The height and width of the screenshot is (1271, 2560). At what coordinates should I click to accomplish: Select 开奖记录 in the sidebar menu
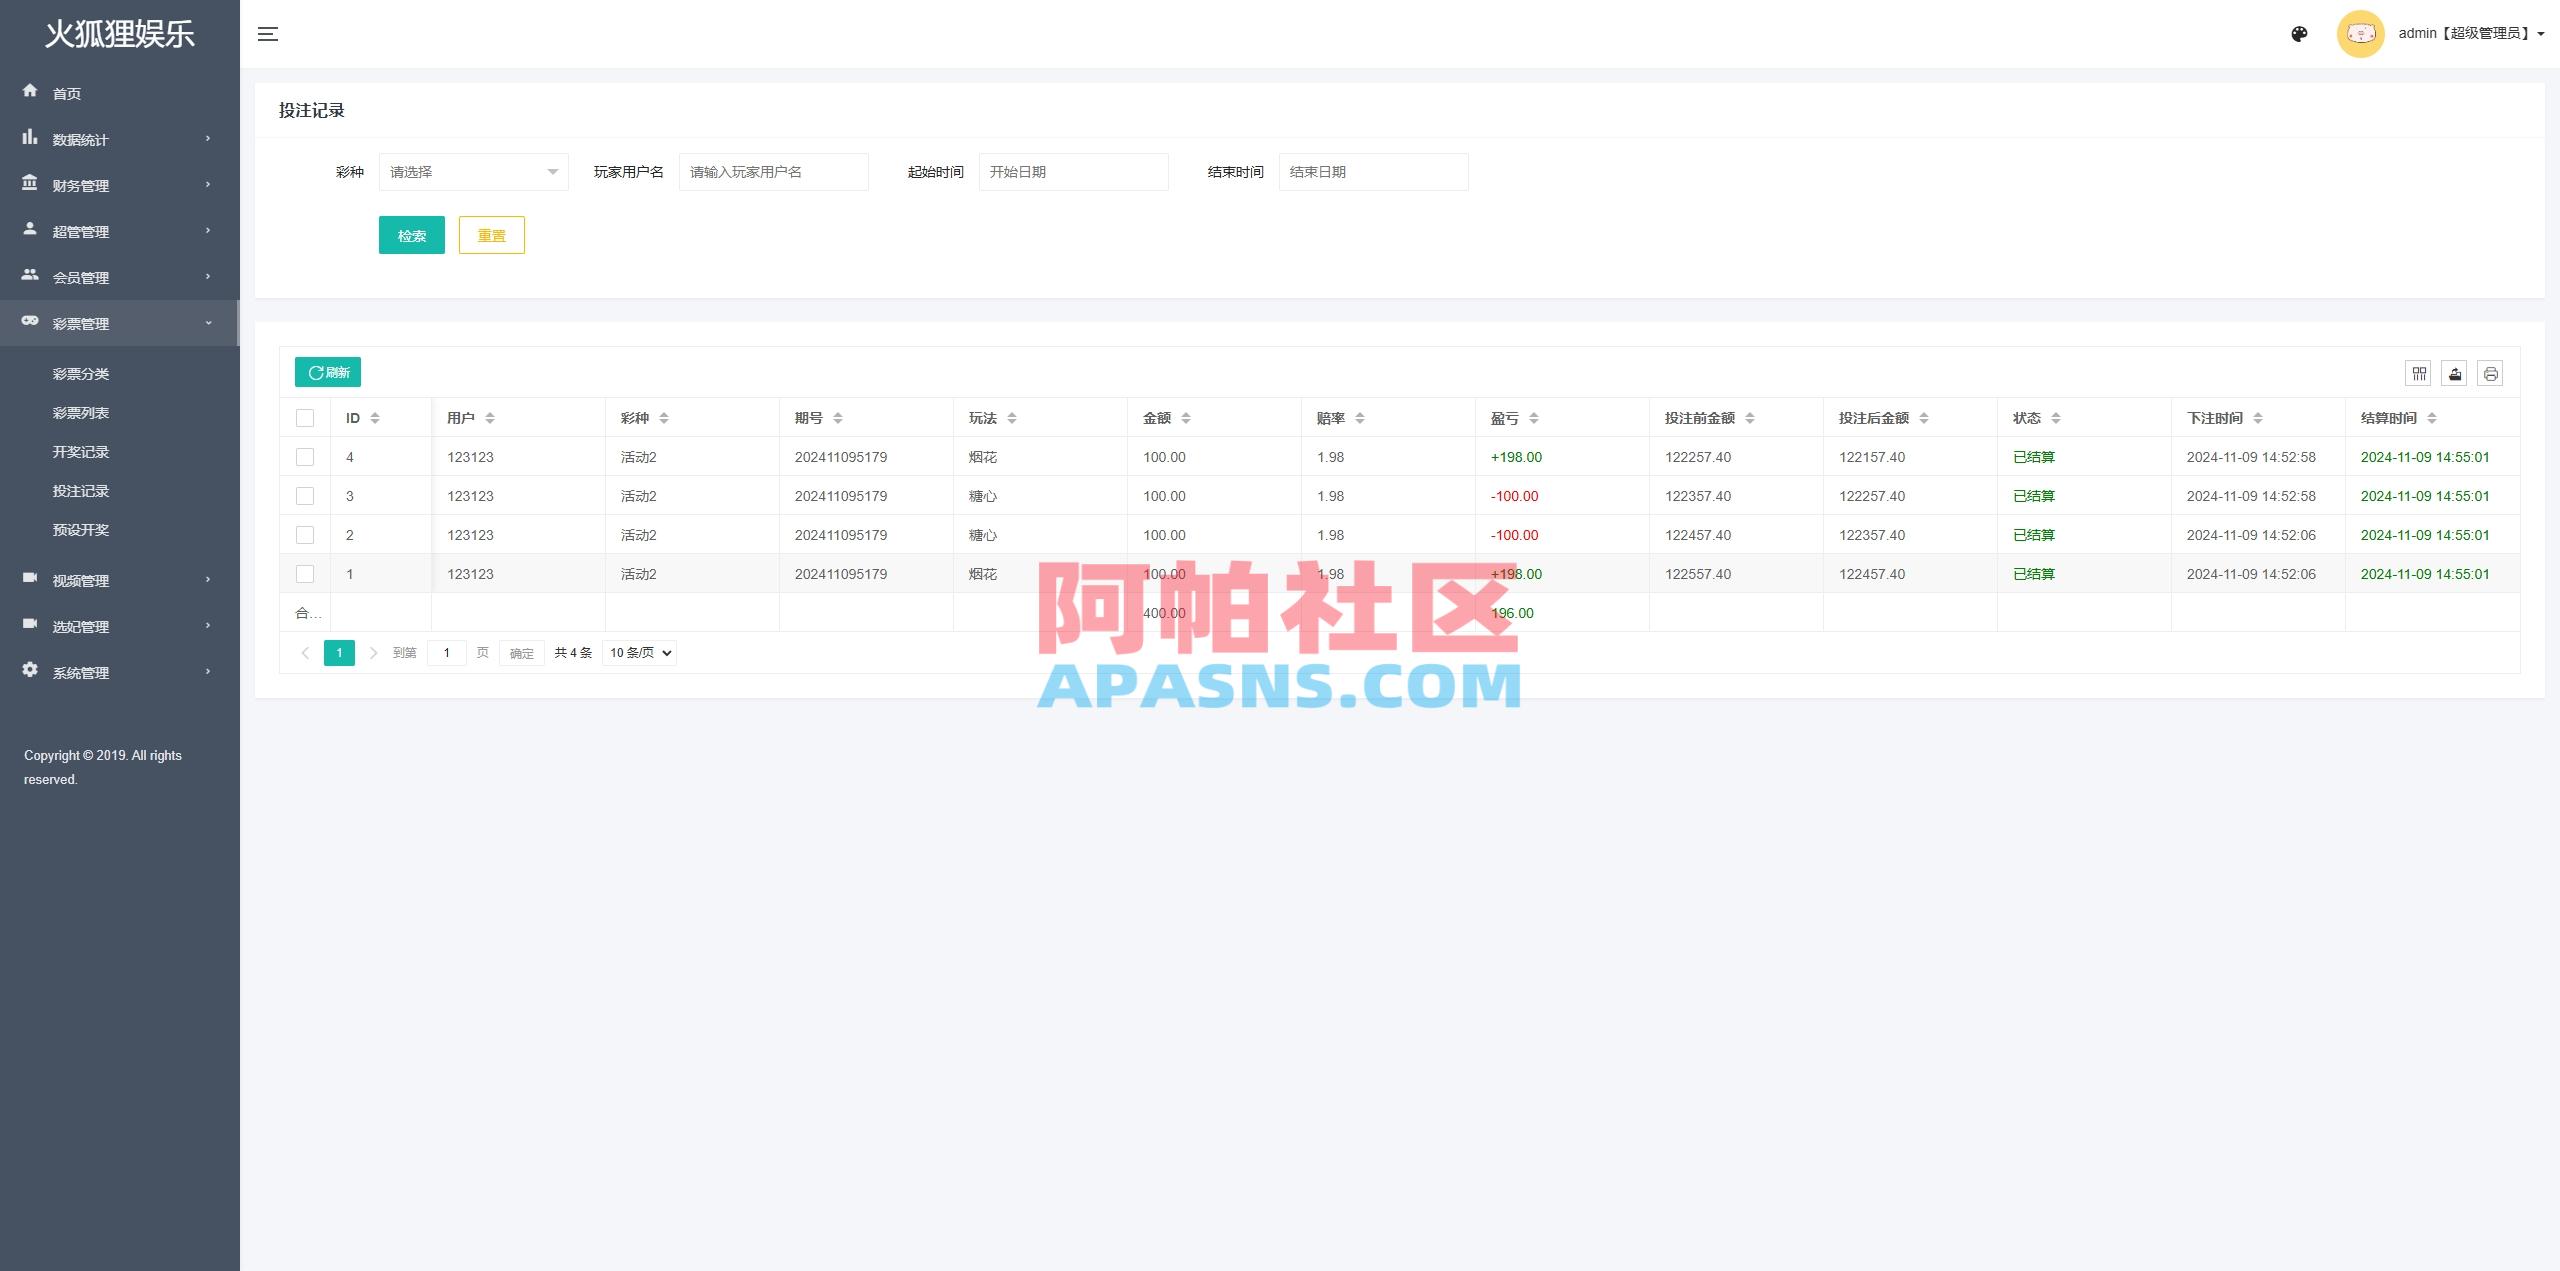(78, 451)
